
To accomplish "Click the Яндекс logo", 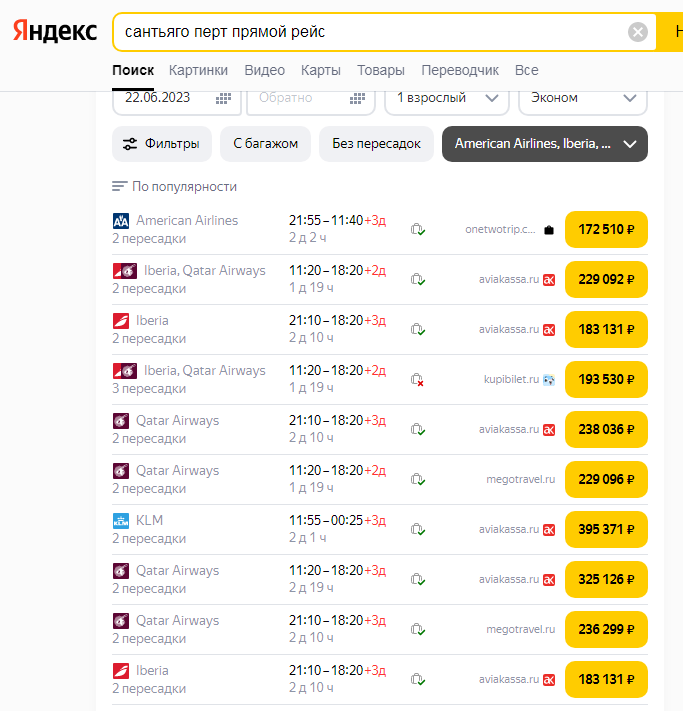I will [55, 31].
